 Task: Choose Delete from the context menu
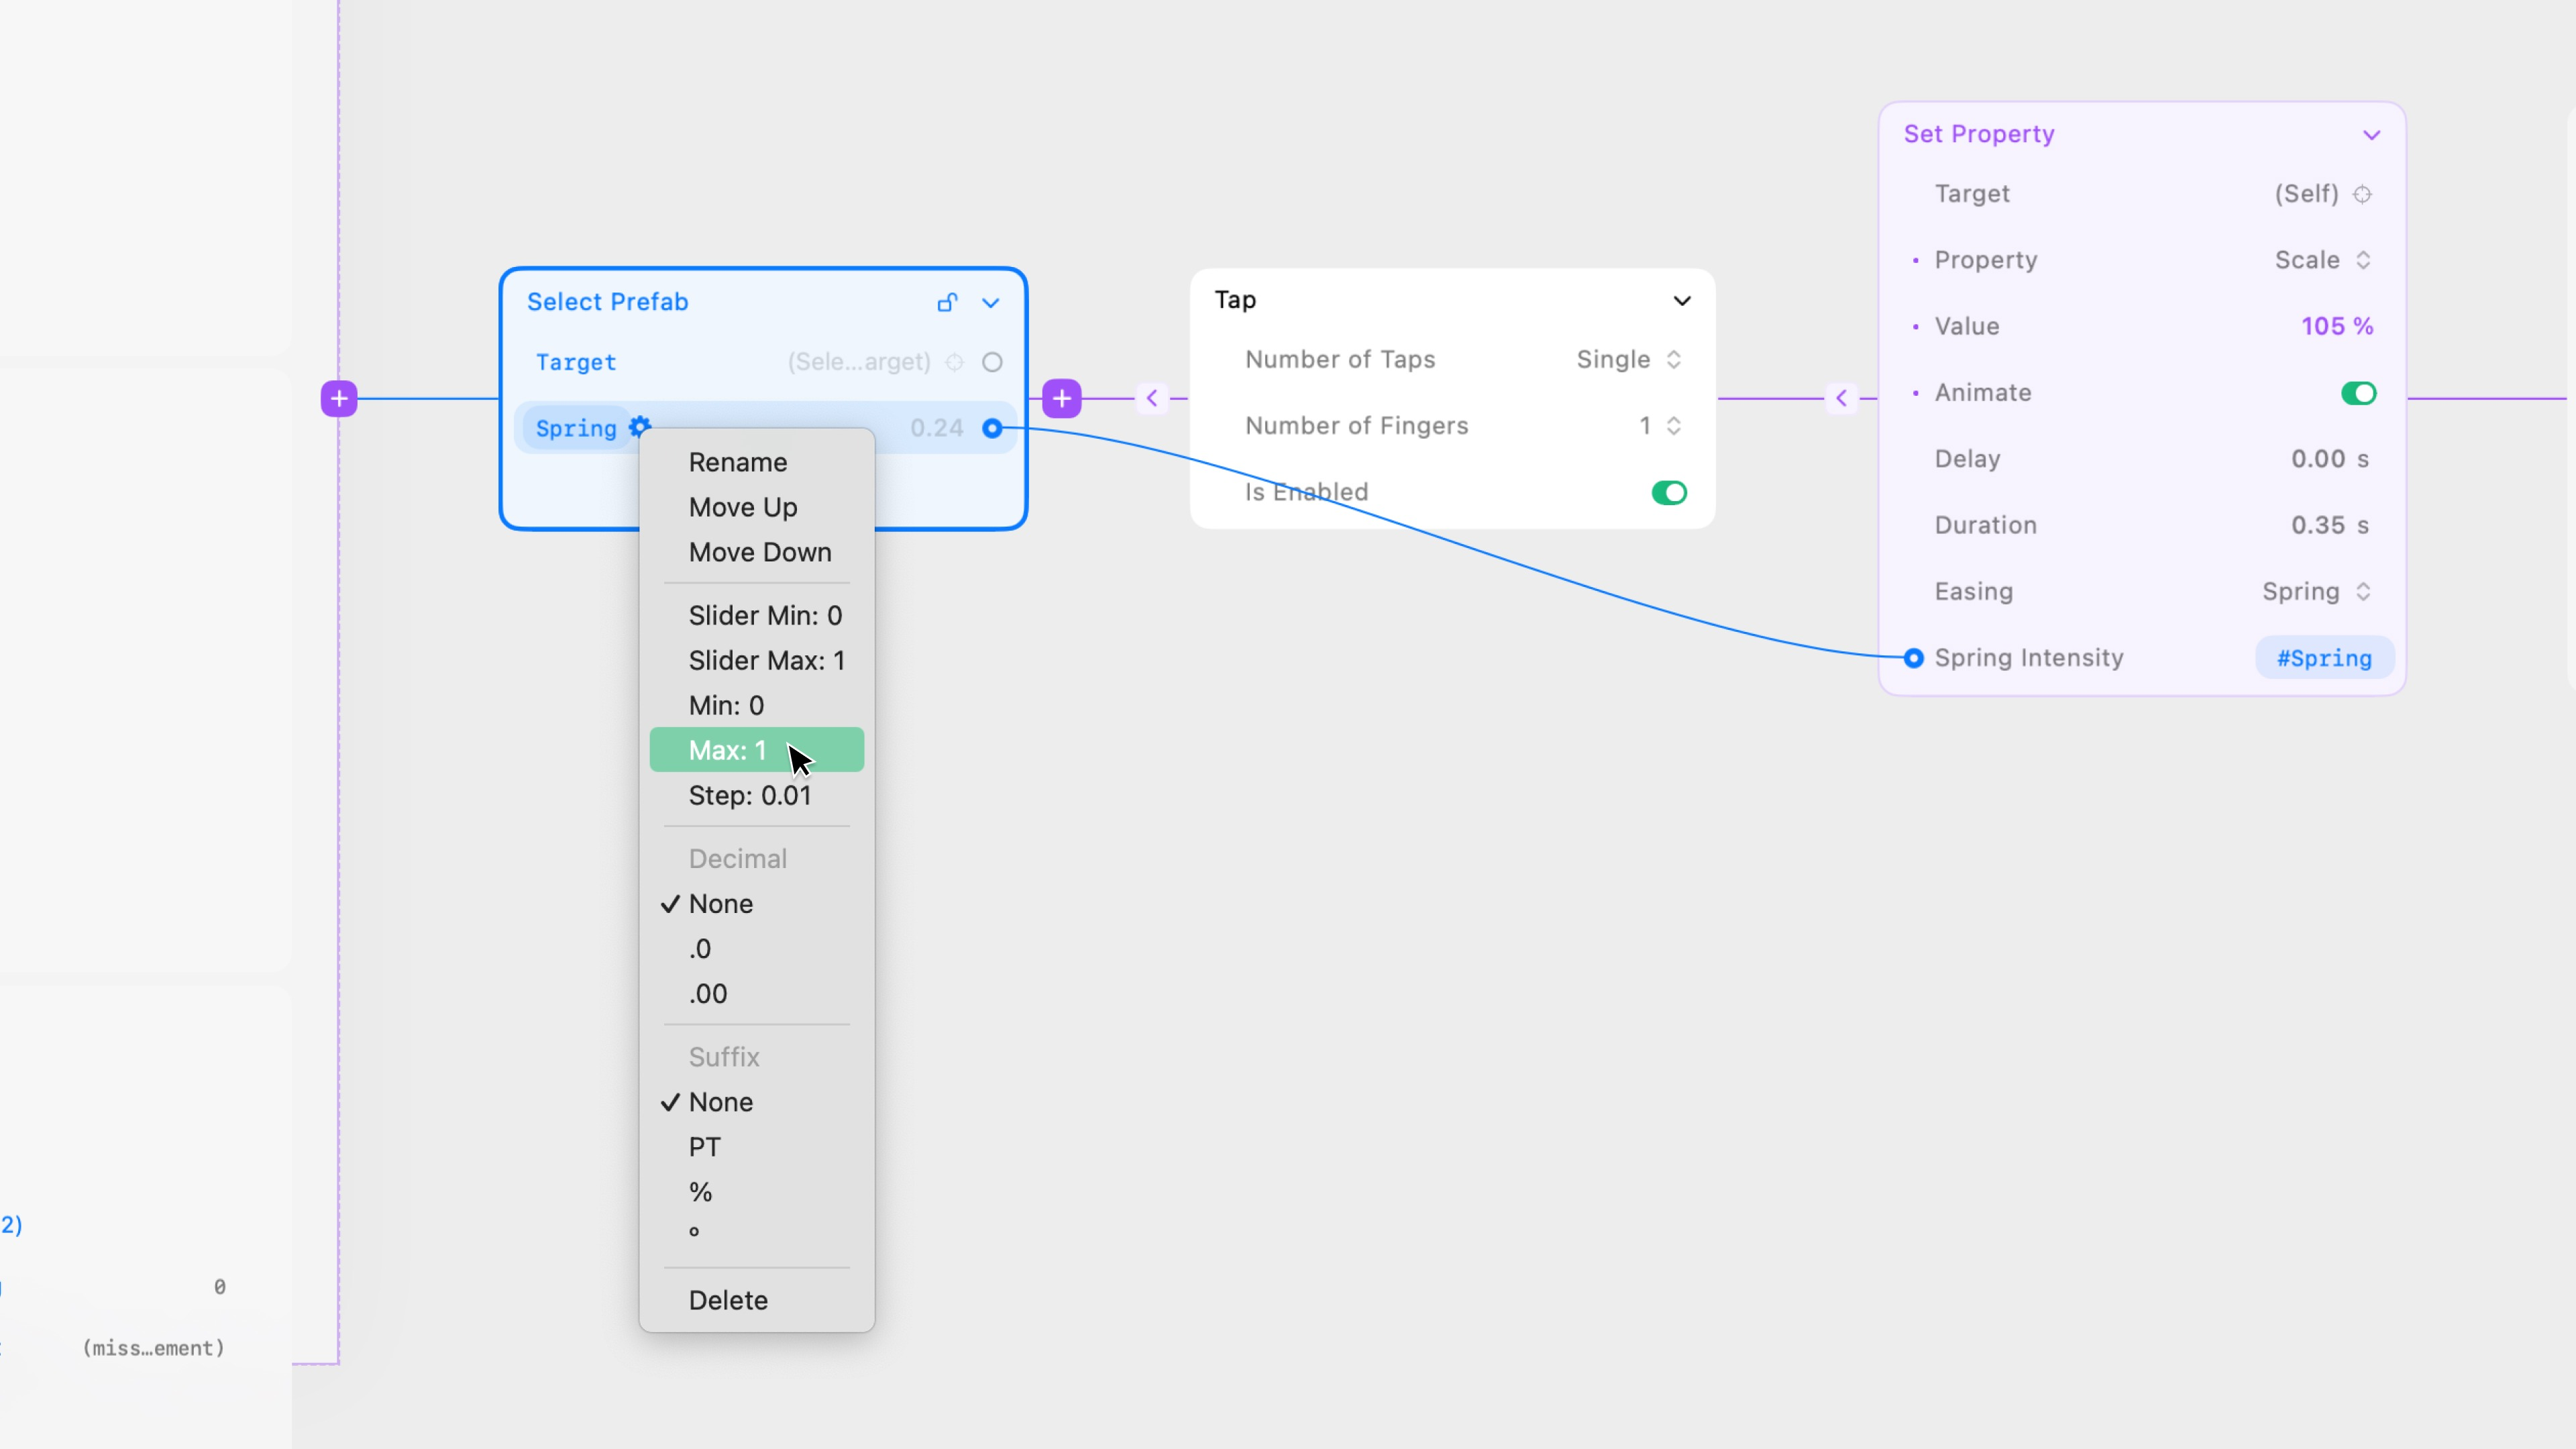click(728, 1299)
